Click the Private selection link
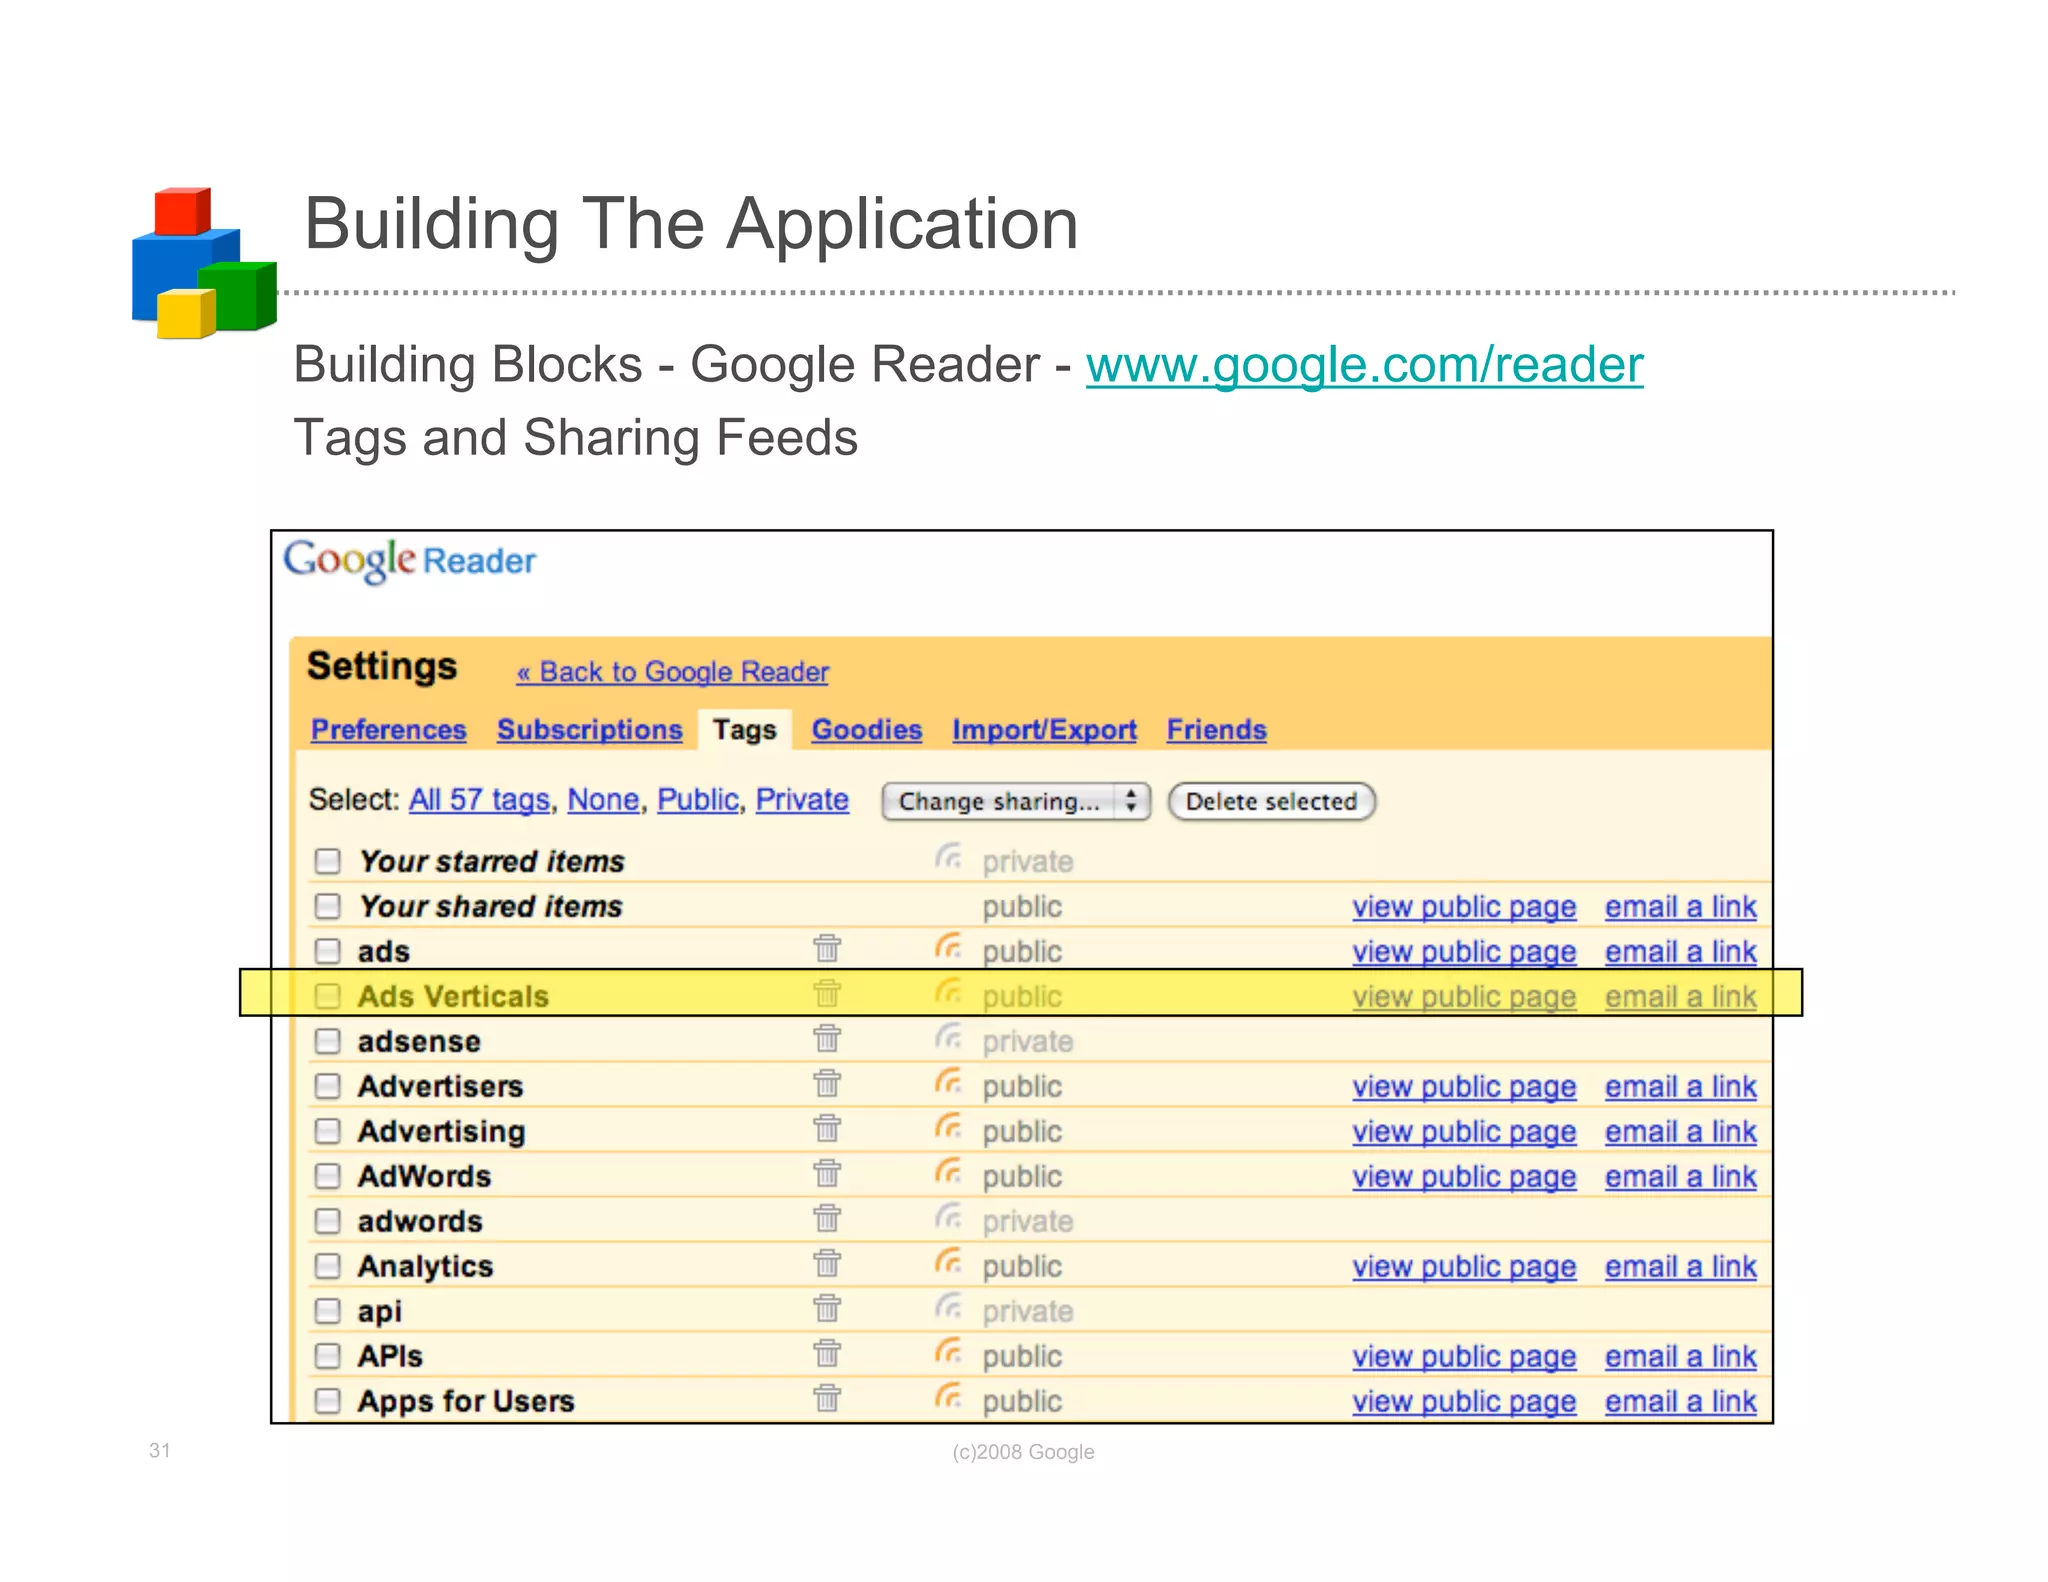Screen dimensions: 2048x1582 (802, 800)
